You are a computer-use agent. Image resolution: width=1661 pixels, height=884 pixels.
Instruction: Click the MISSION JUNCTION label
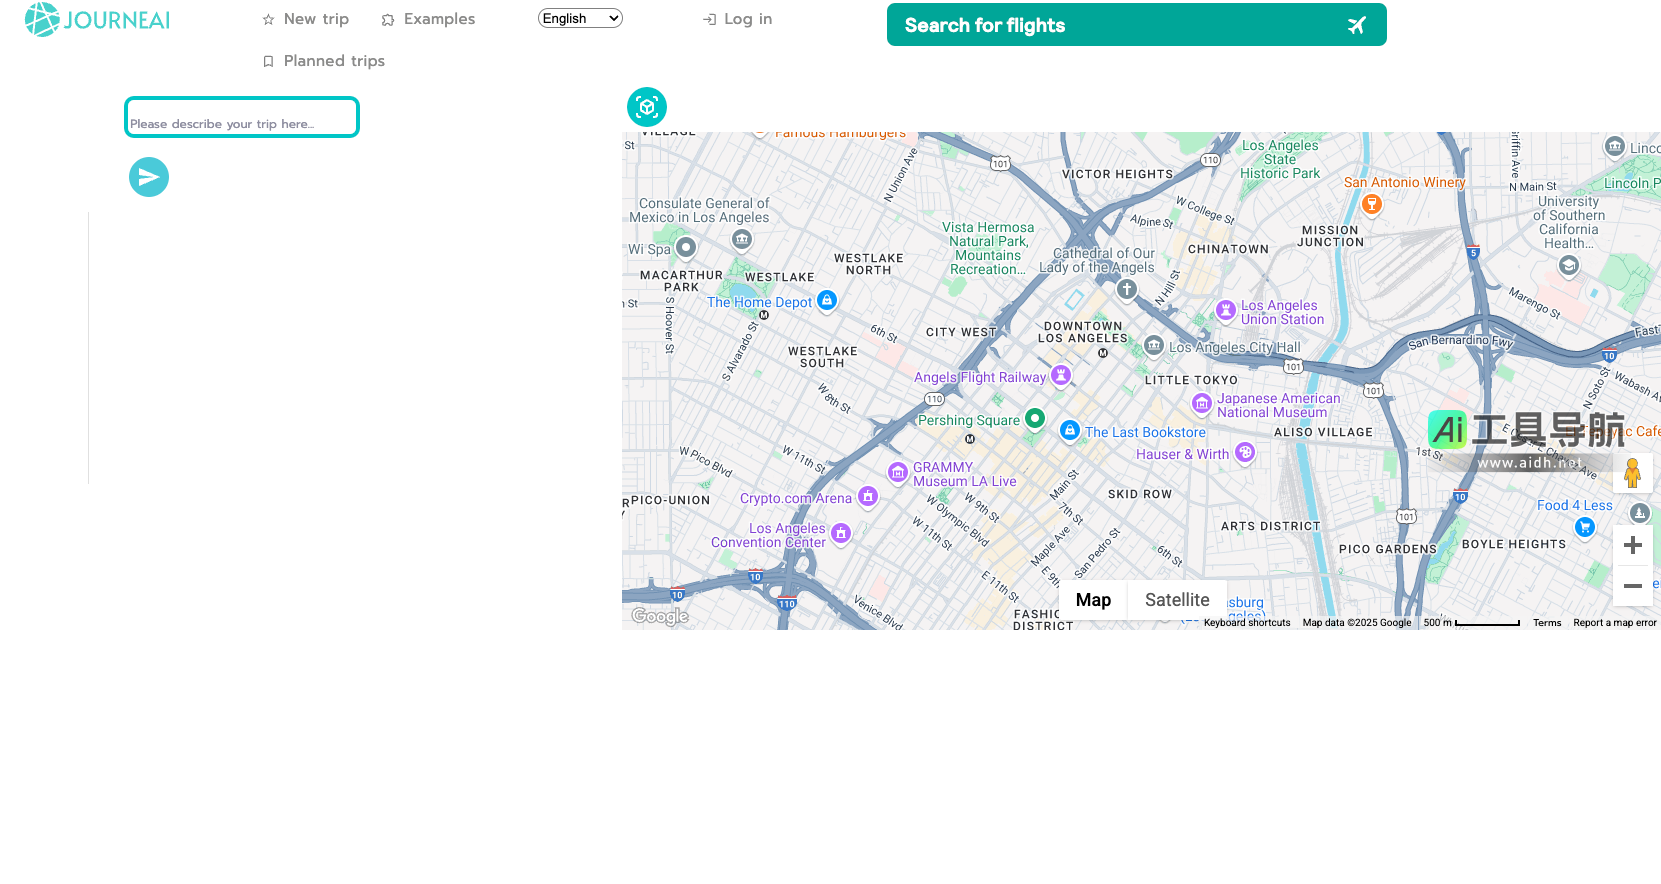pos(1330,237)
